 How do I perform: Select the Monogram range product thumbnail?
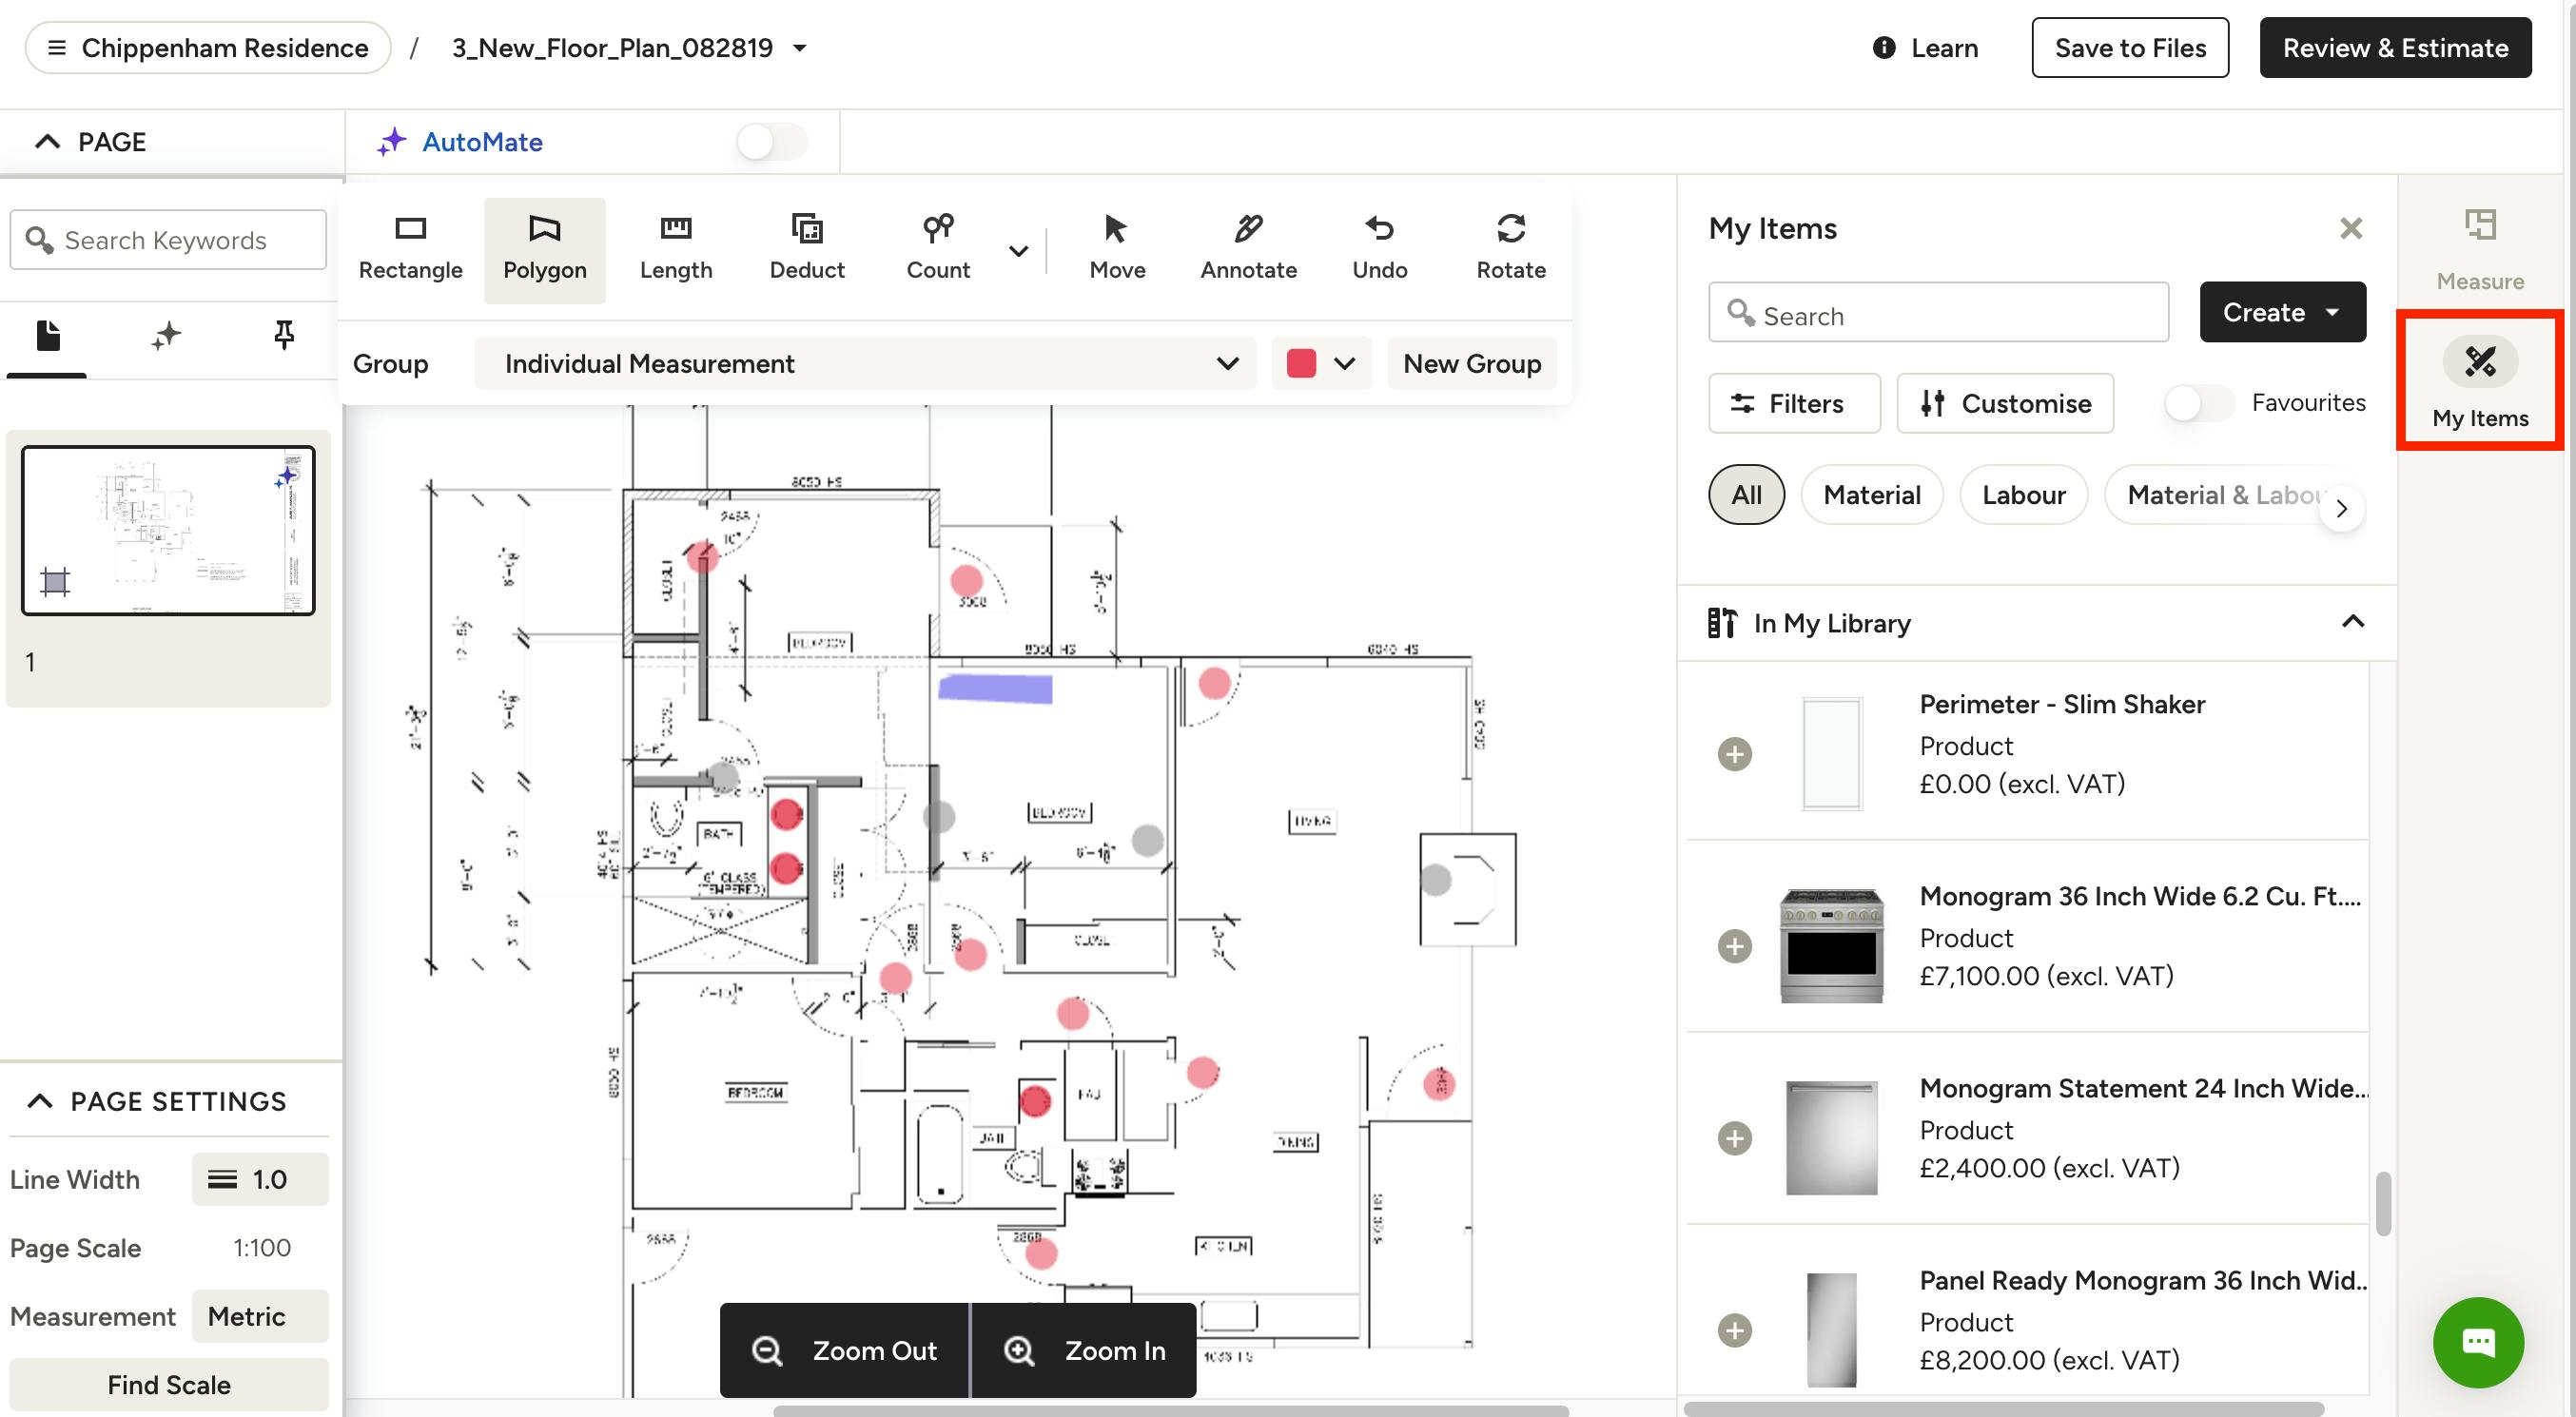(x=1831, y=946)
